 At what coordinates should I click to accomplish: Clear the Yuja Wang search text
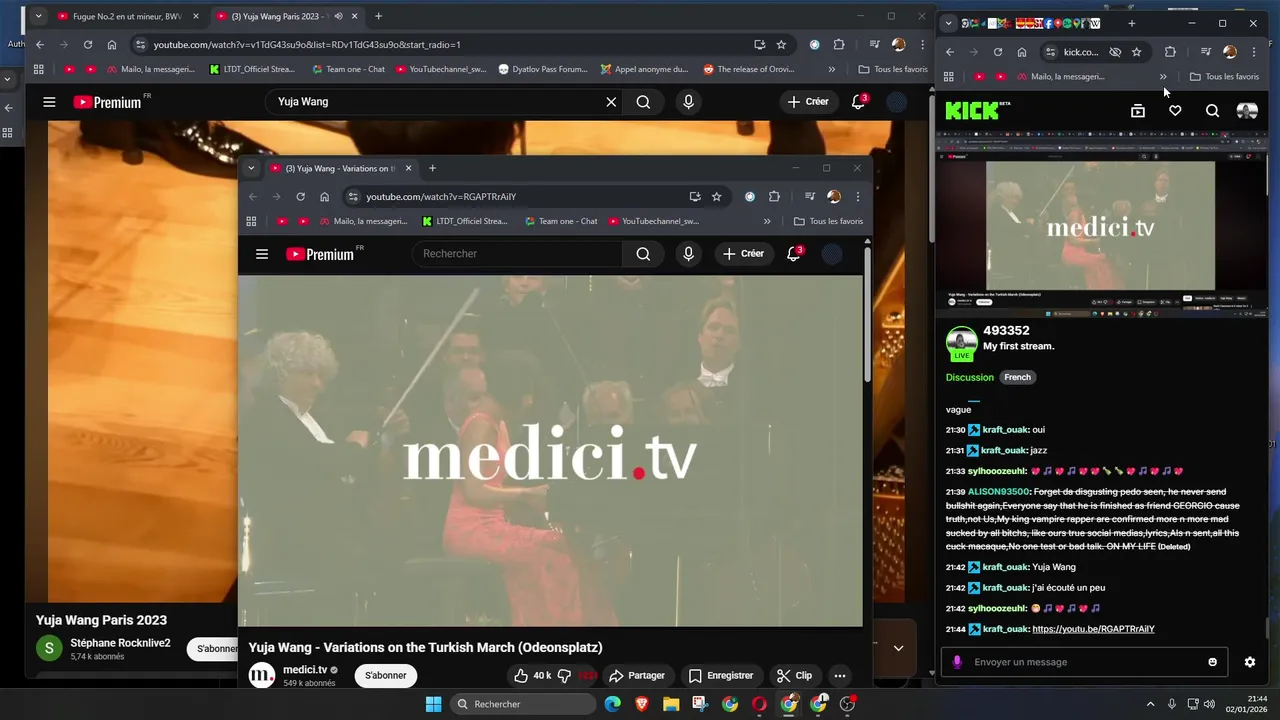click(611, 102)
